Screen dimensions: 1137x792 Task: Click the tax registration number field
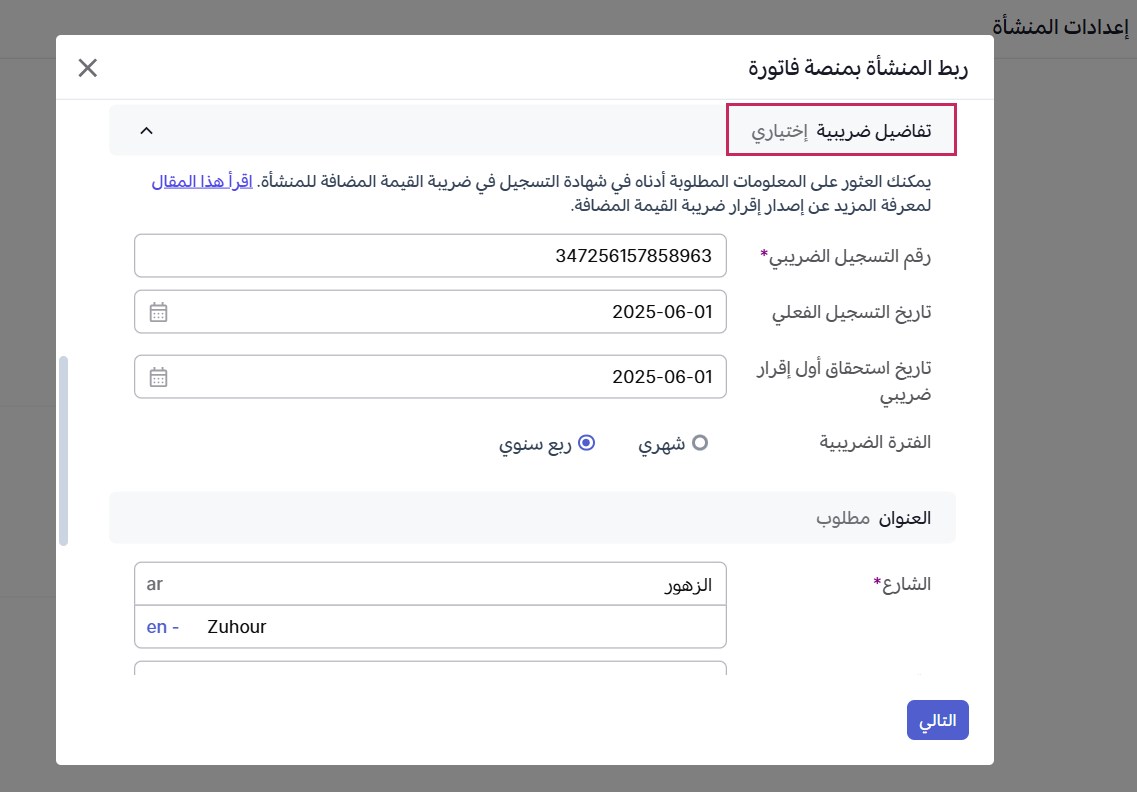430,256
